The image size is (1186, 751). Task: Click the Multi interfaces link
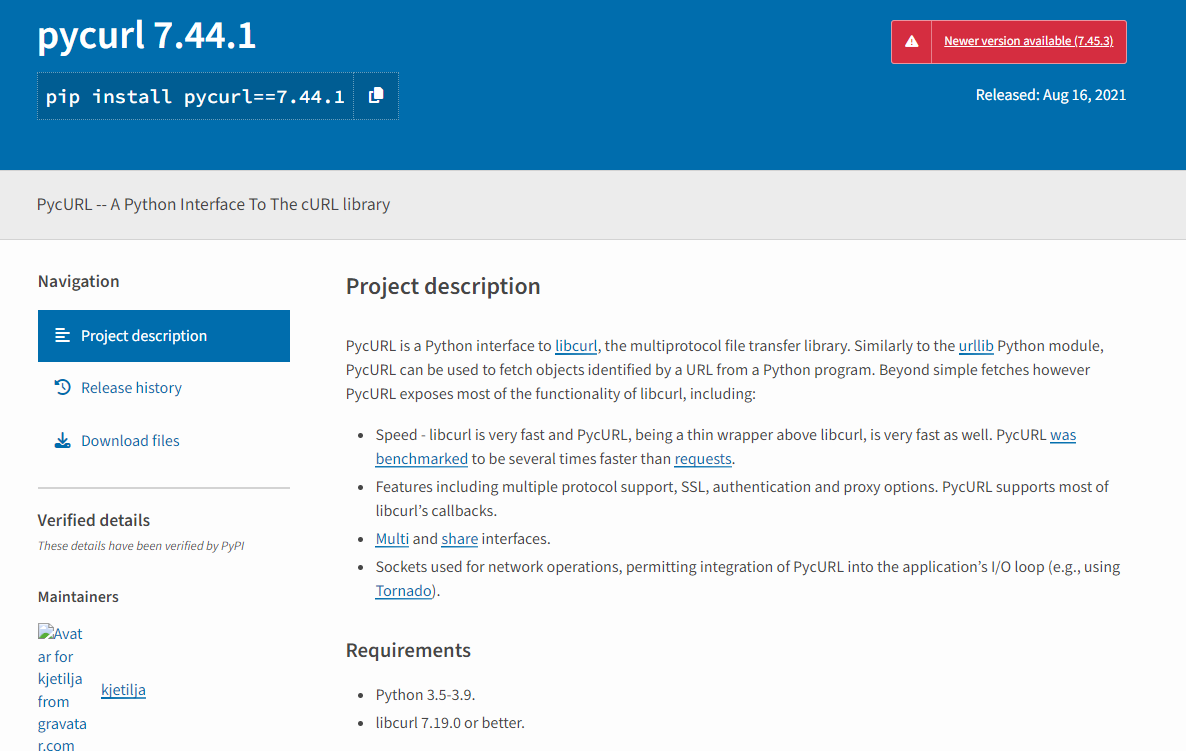(x=392, y=538)
